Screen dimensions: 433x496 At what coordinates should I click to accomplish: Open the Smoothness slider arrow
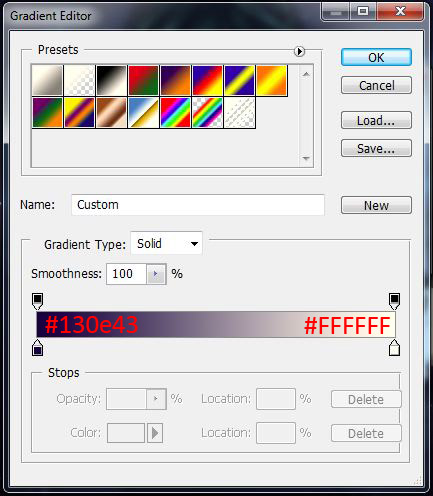[x=156, y=274]
